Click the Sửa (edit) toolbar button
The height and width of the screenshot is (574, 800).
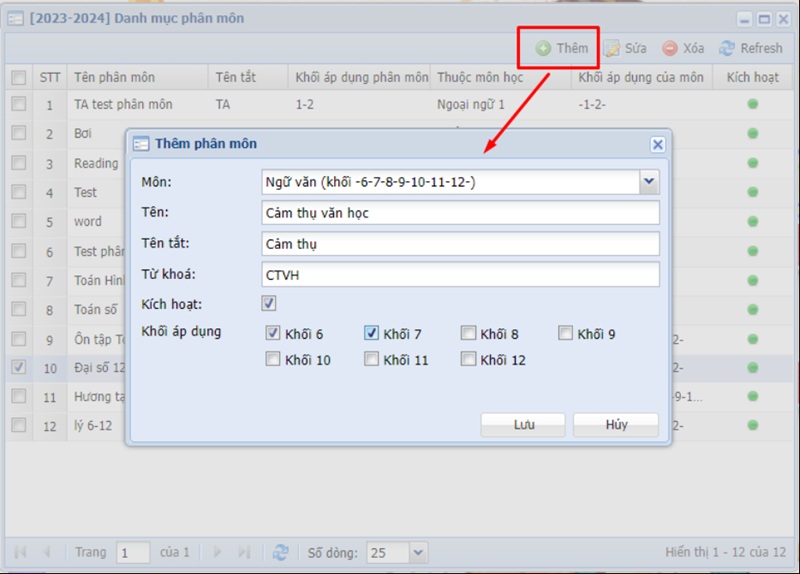(626, 48)
